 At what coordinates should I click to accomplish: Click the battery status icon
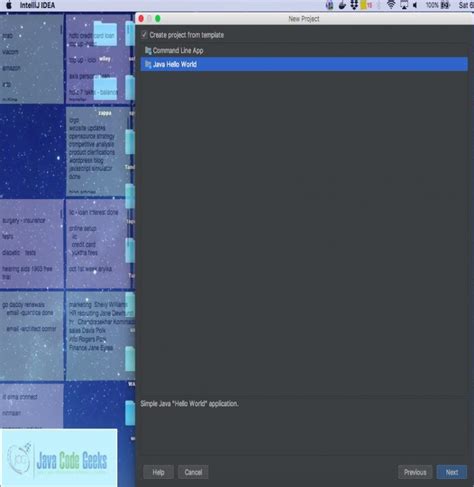tap(445, 5)
